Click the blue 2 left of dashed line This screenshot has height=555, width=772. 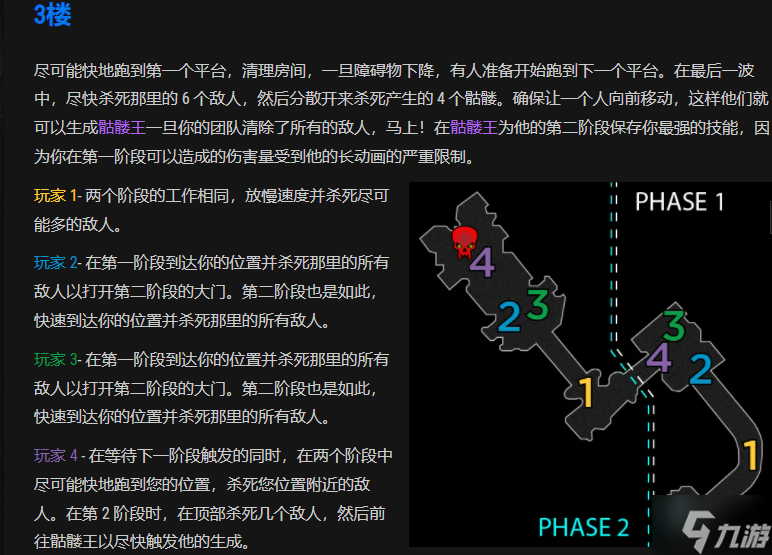(509, 316)
